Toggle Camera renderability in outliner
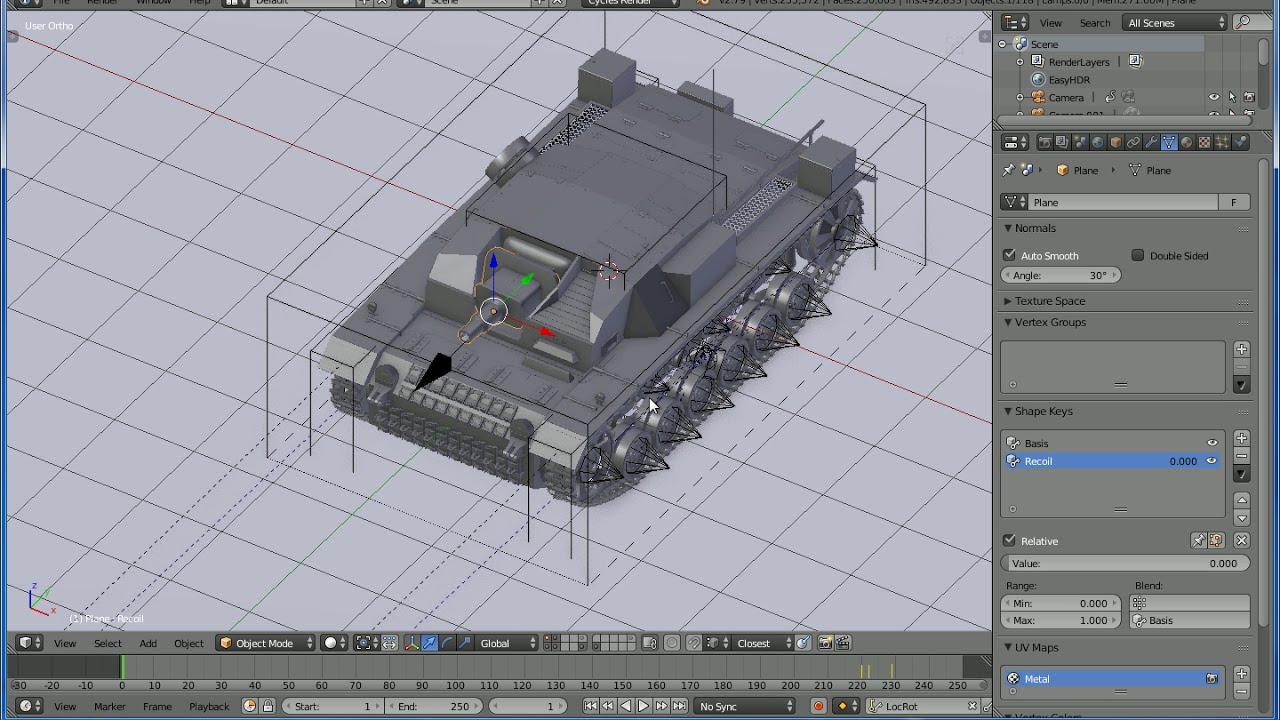The image size is (1280, 720). pos(1249,97)
